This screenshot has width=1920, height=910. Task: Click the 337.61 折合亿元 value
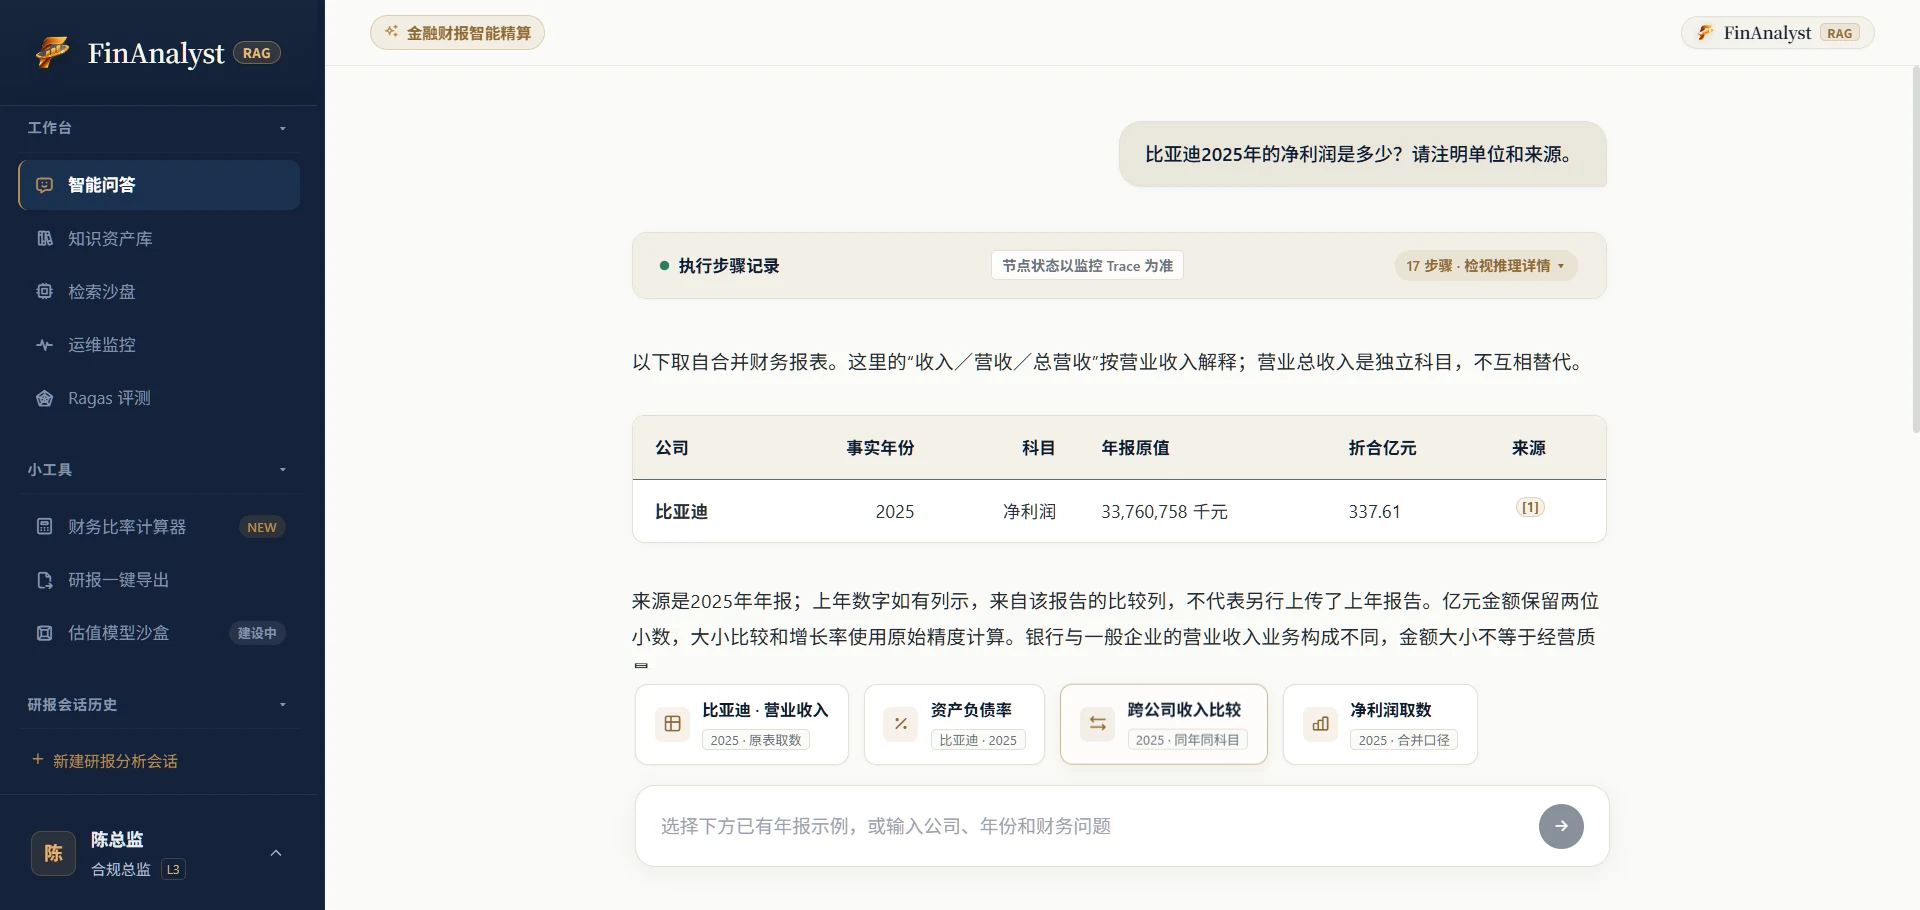(1374, 512)
